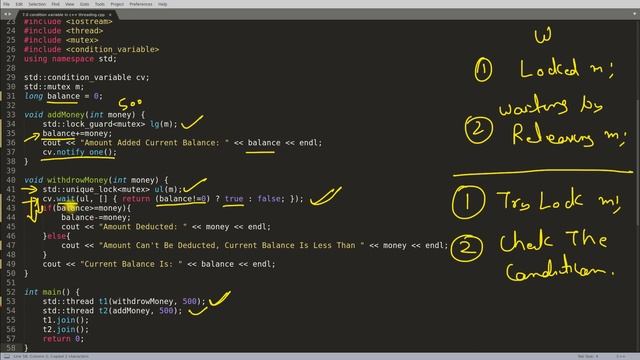Open the Goto menu
This screenshot has width=640, height=360.
pos(84,4)
